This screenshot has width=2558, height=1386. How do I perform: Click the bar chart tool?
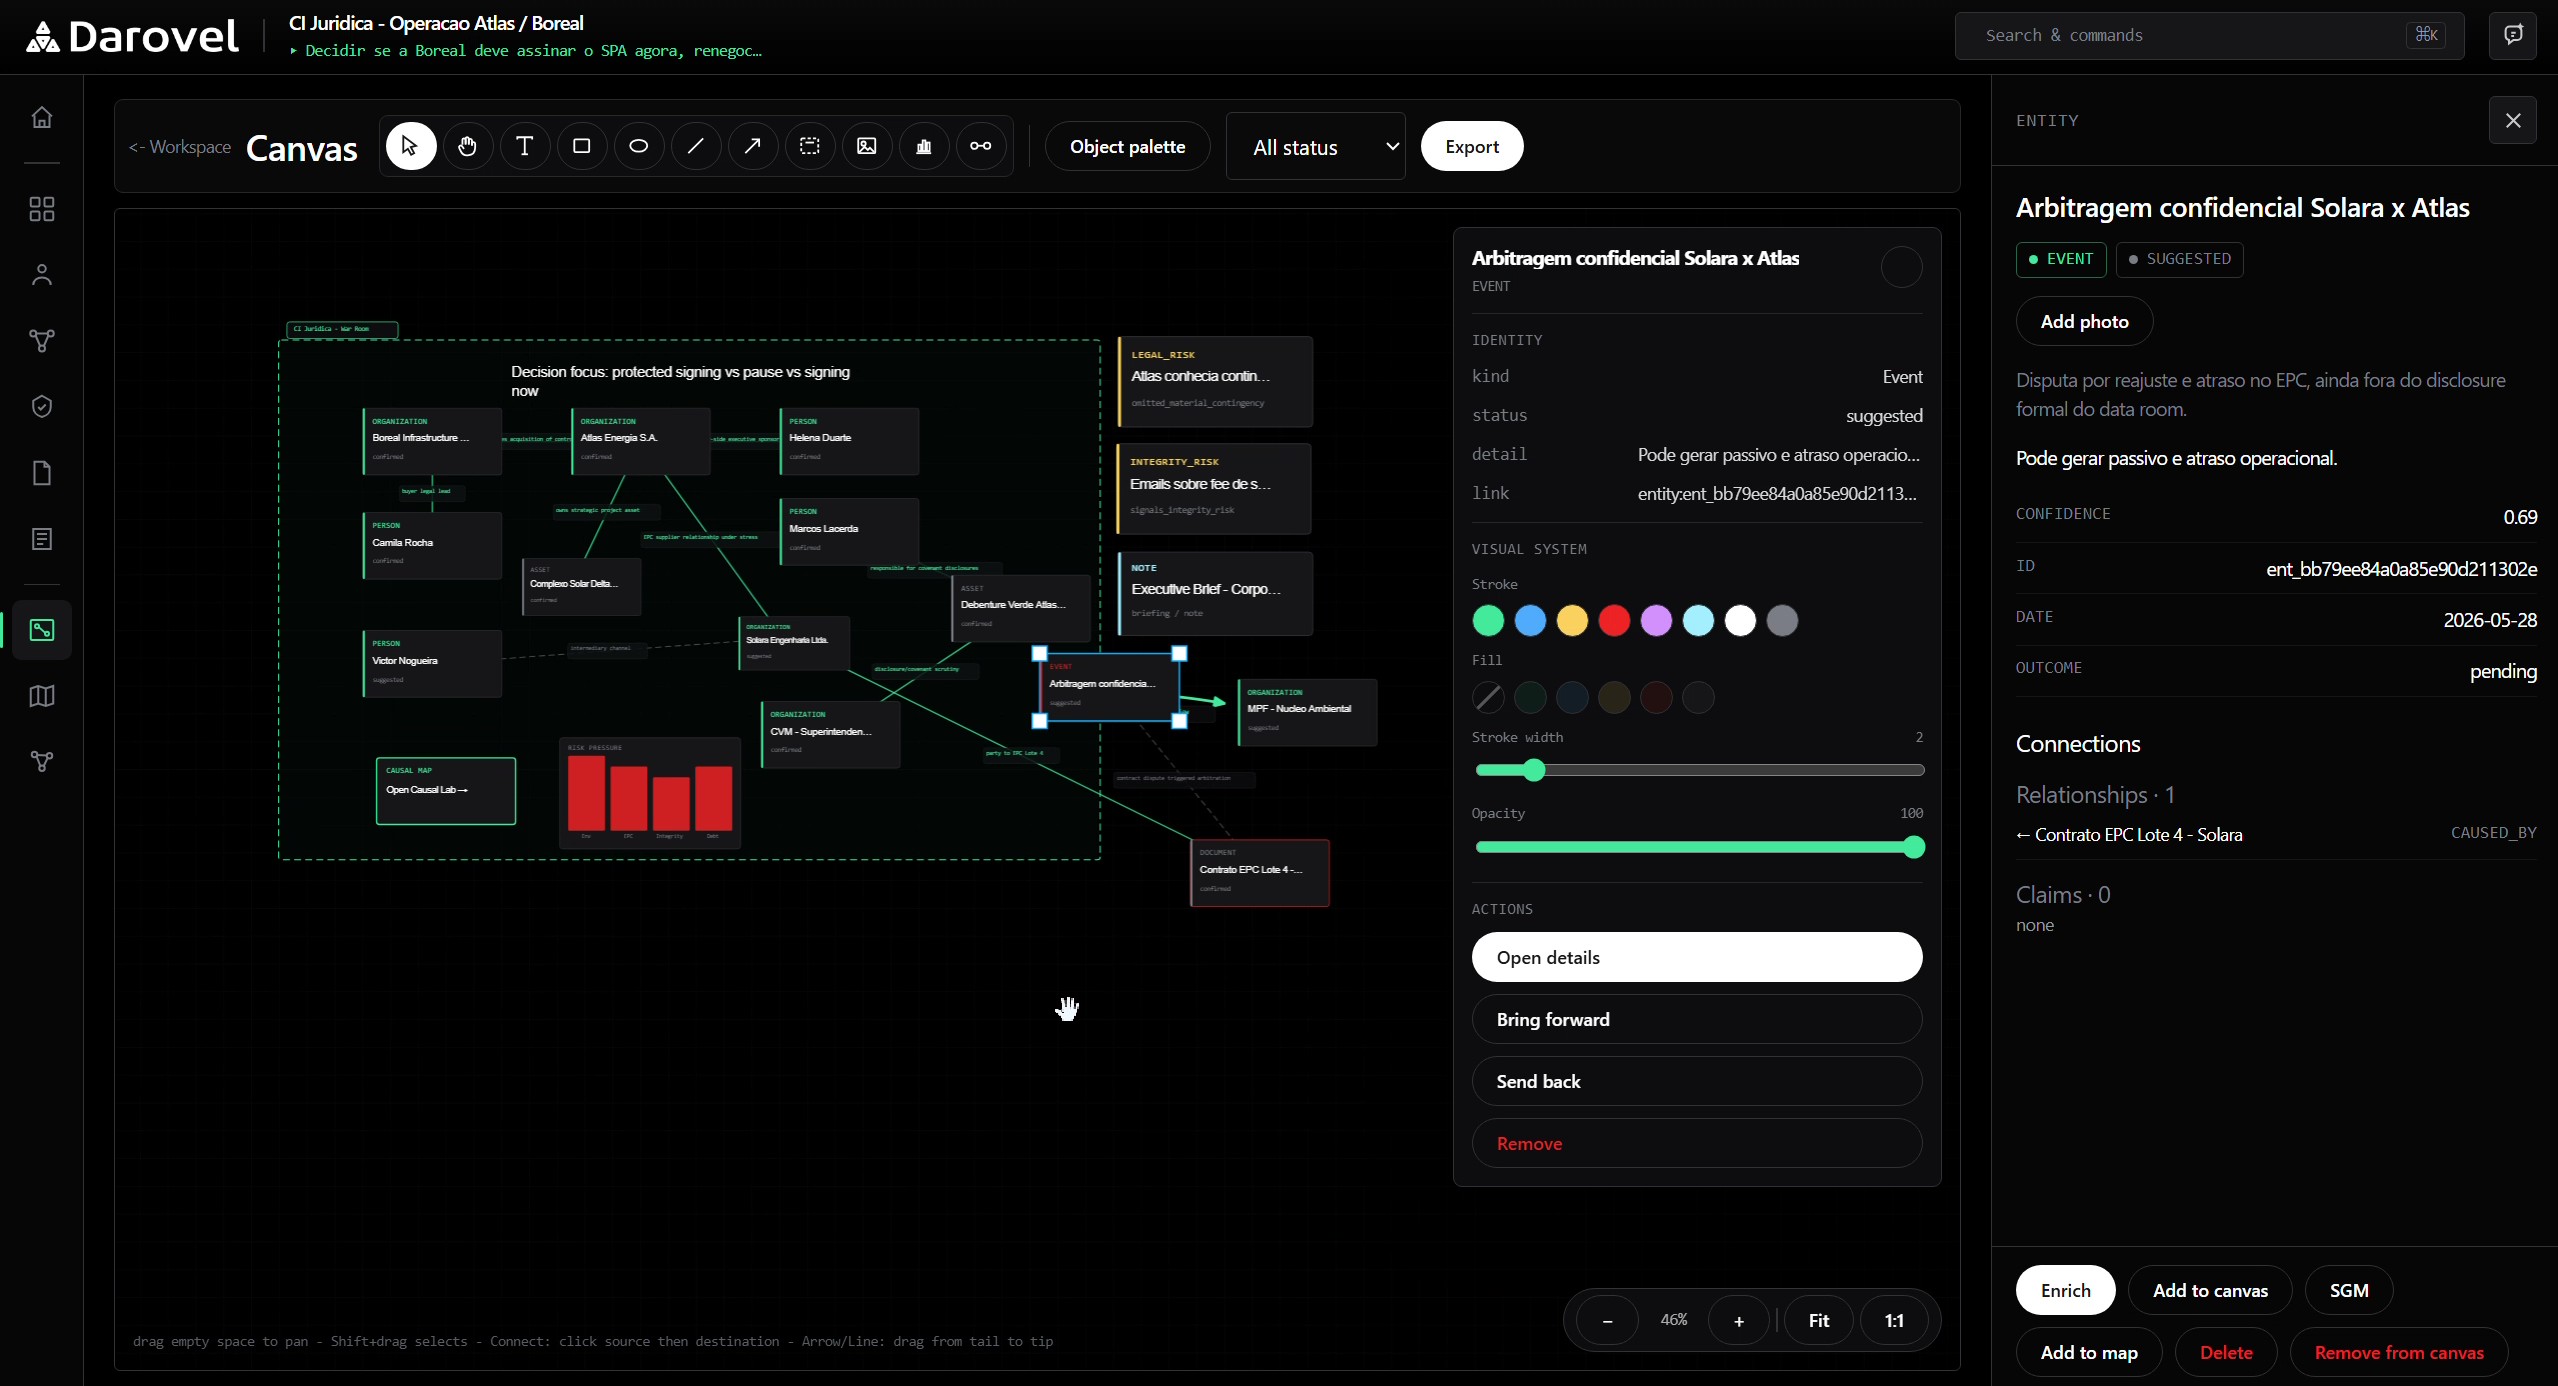924,147
